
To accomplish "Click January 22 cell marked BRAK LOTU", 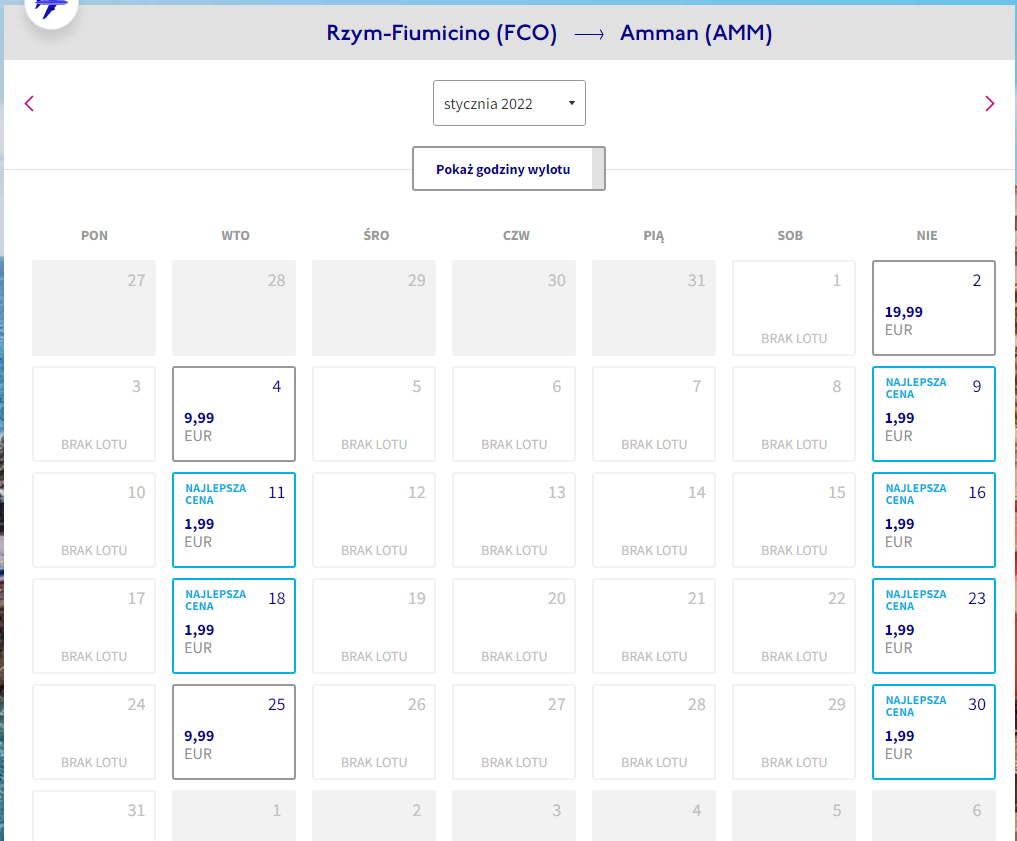I will click(794, 626).
